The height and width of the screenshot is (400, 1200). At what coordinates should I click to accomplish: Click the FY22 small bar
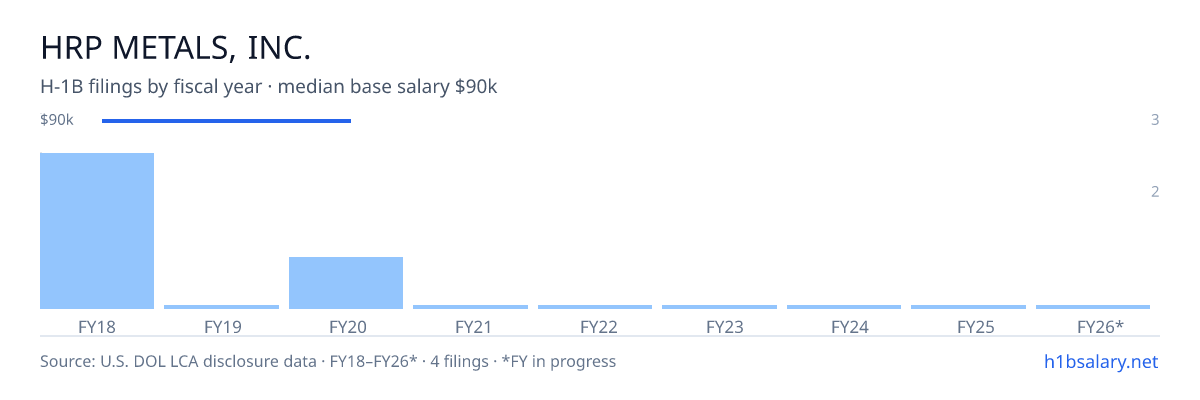click(x=595, y=307)
